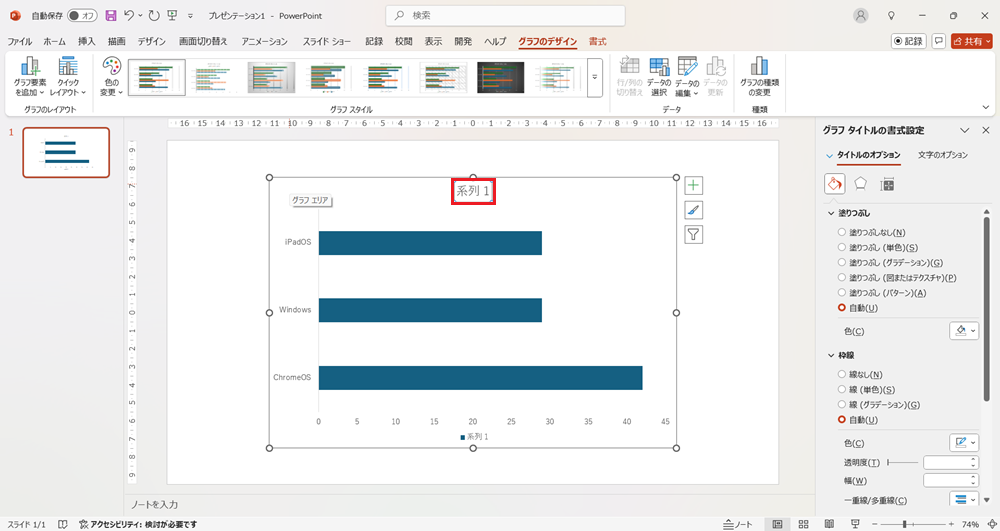Select 塗りつぶし (グラデーション)(G) radio button
The height and width of the screenshot is (531, 1000).
(842, 263)
